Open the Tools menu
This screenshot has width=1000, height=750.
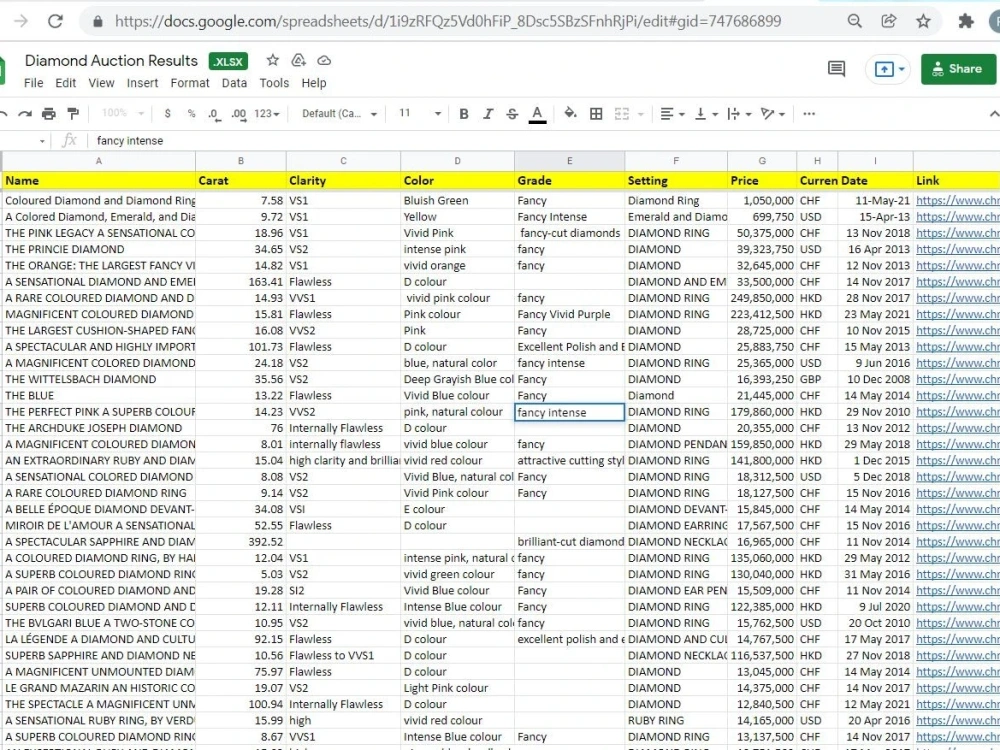pyautogui.click(x=274, y=83)
